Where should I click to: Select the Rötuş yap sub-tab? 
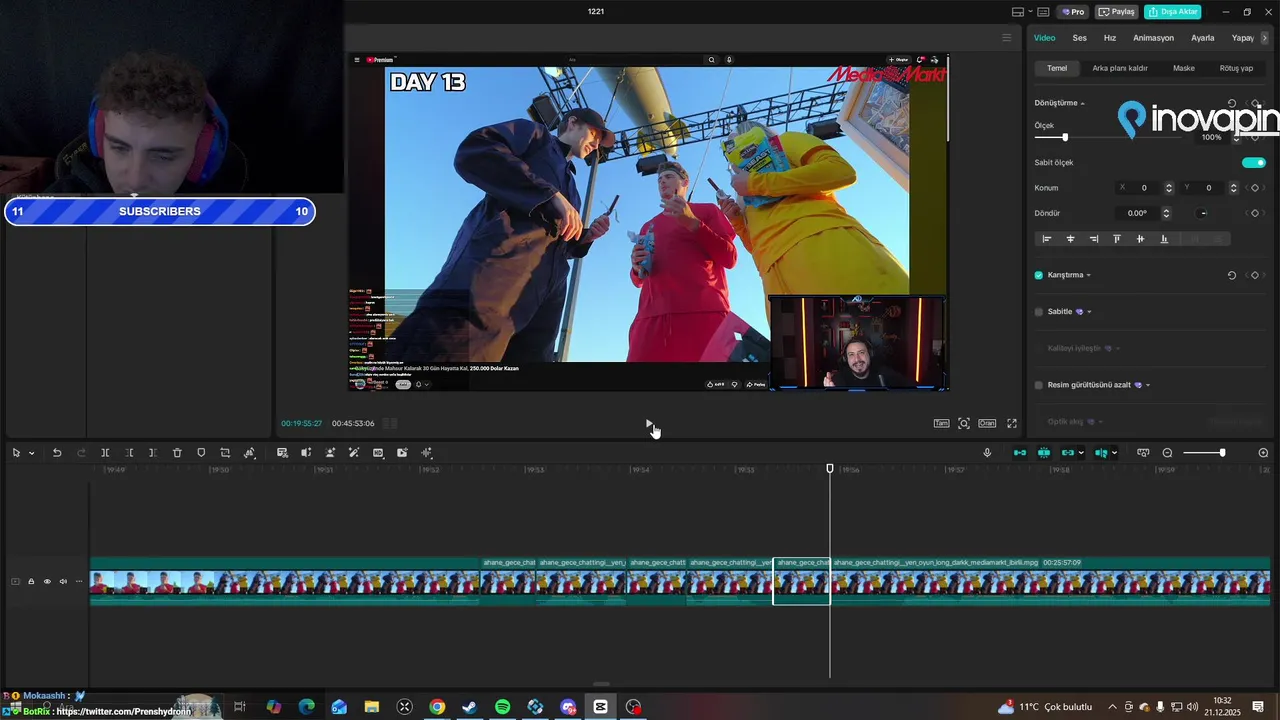(x=1237, y=68)
